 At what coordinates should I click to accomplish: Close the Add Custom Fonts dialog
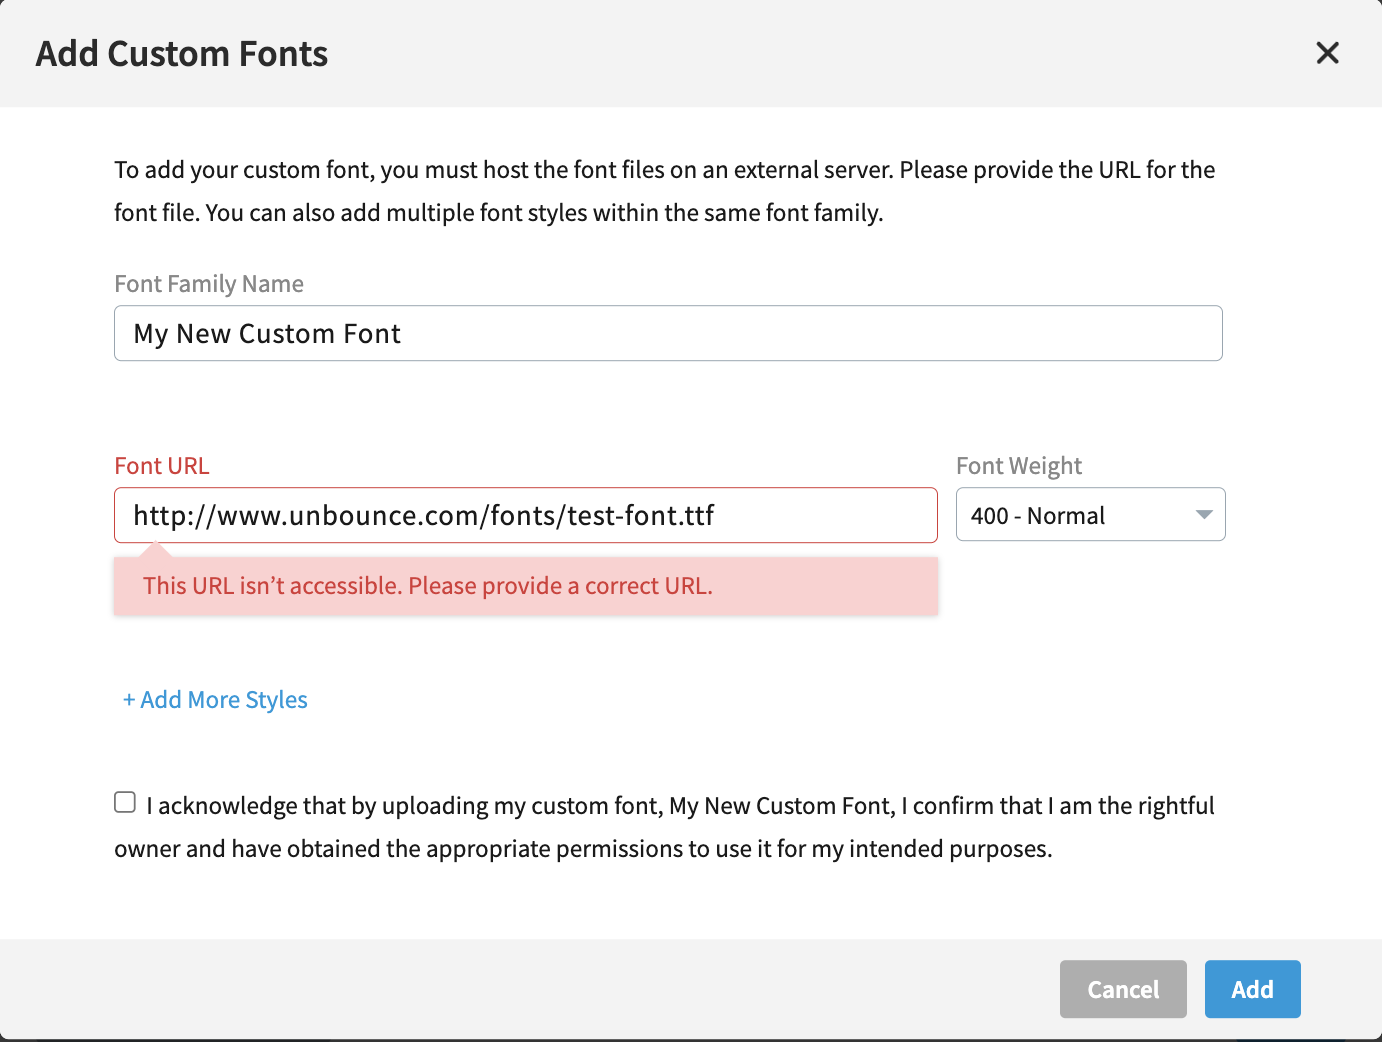coord(1327,53)
